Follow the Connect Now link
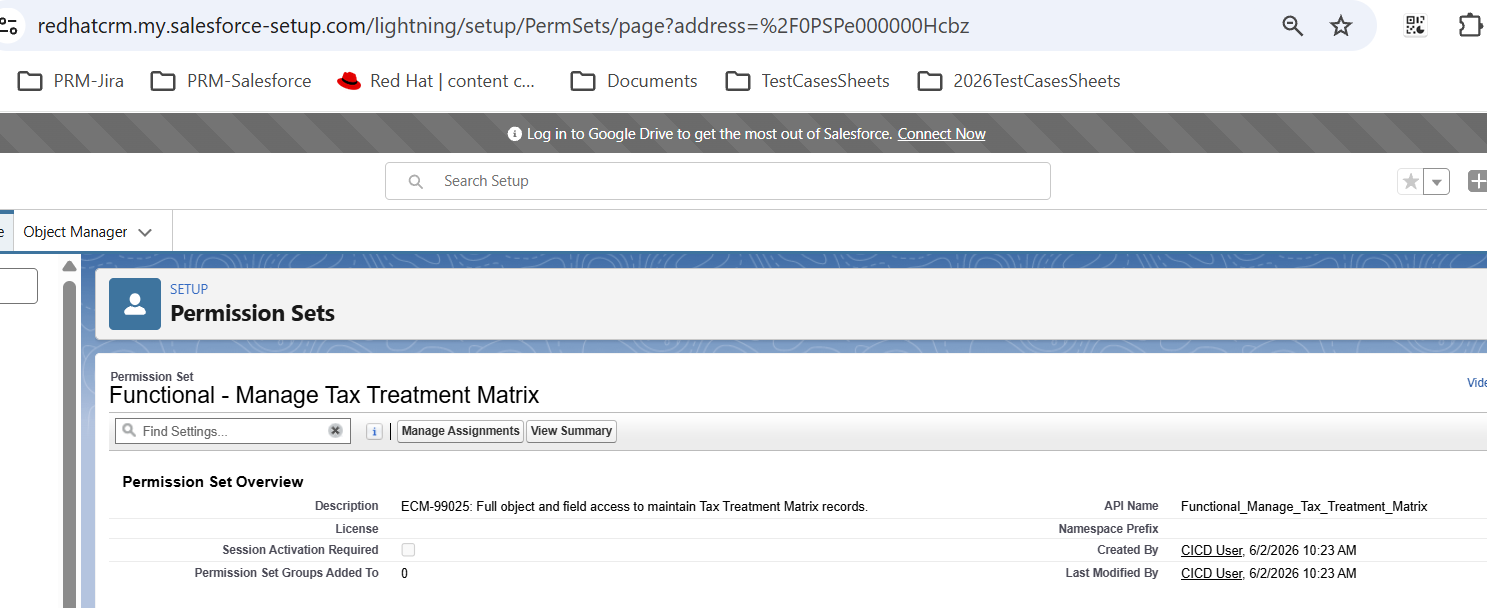1487x608 pixels. click(941, 134)
